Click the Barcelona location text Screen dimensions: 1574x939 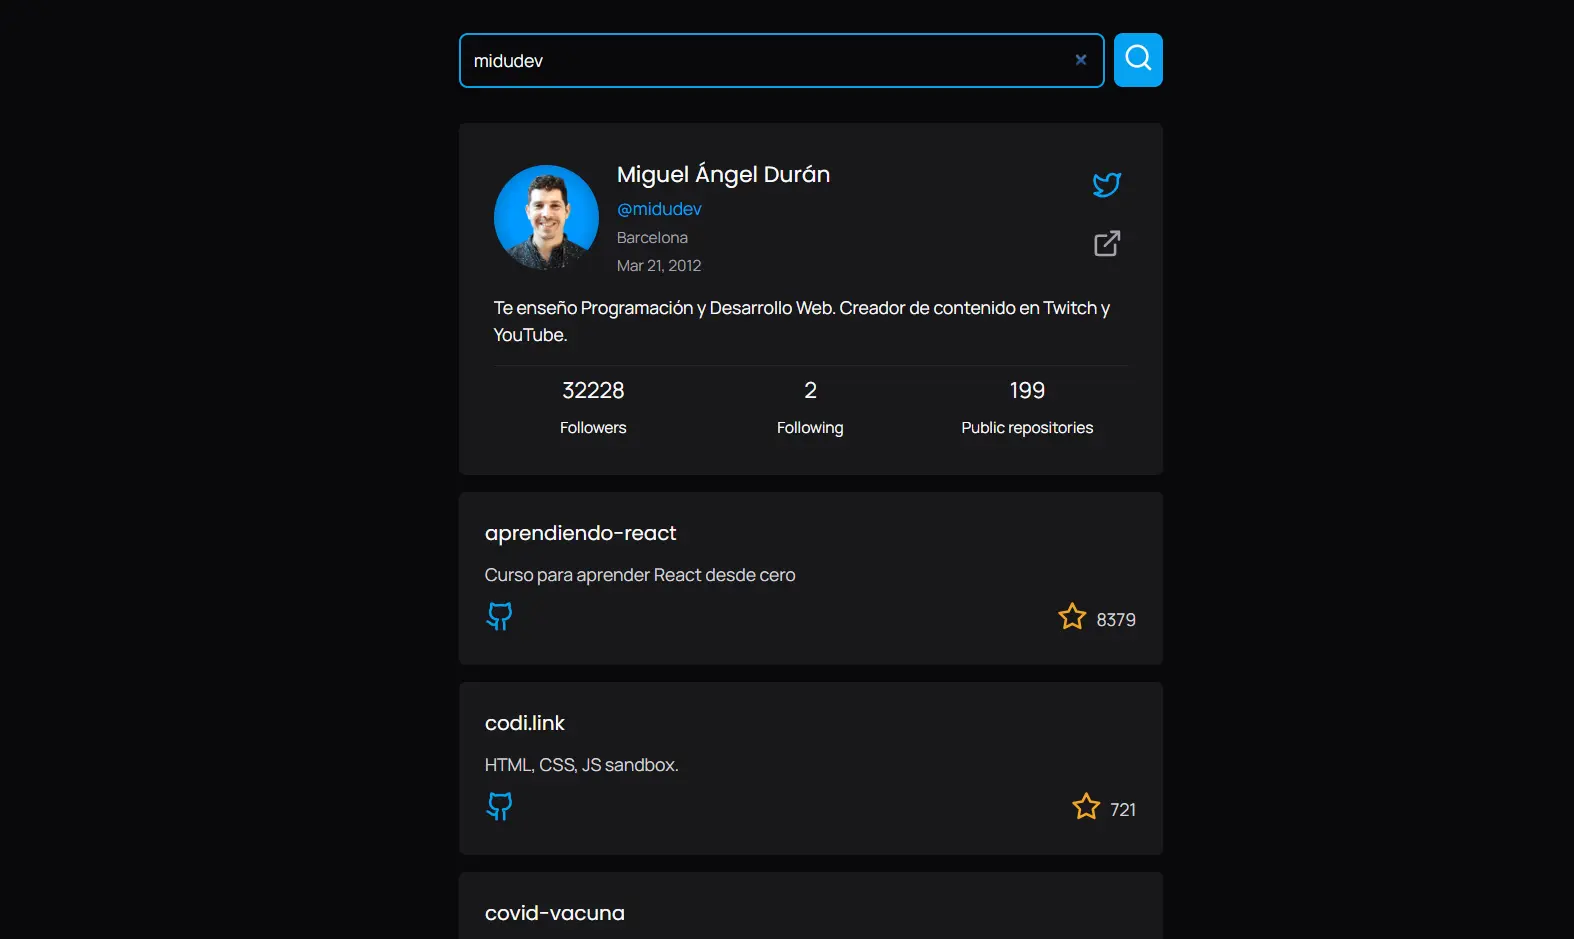[652, 238]
